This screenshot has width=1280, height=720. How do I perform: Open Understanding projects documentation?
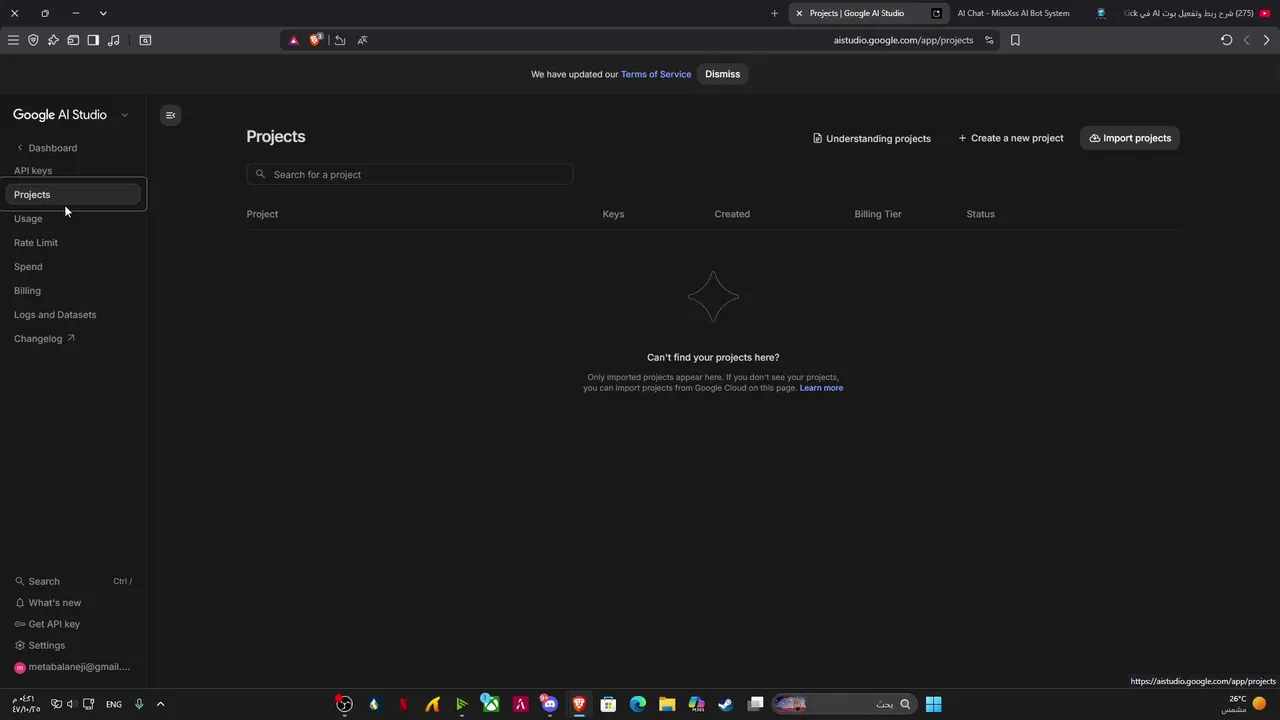point(872,138)
